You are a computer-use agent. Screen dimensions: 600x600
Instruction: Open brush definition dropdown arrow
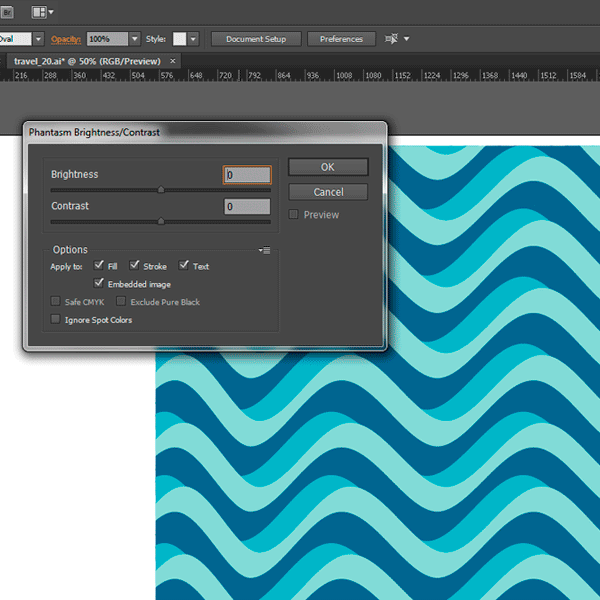coord(38,39)
